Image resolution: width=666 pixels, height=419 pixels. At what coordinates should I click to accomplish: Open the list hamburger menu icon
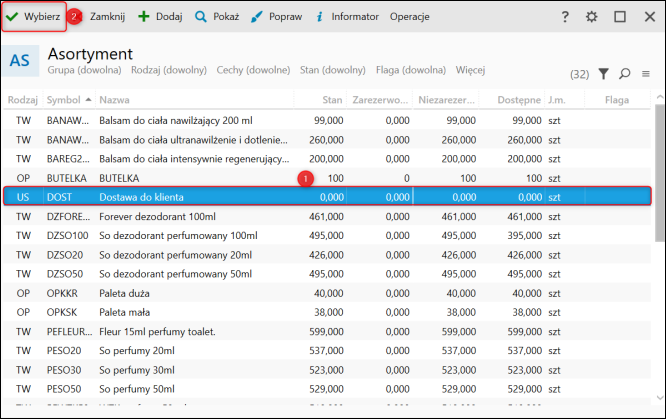646,73
